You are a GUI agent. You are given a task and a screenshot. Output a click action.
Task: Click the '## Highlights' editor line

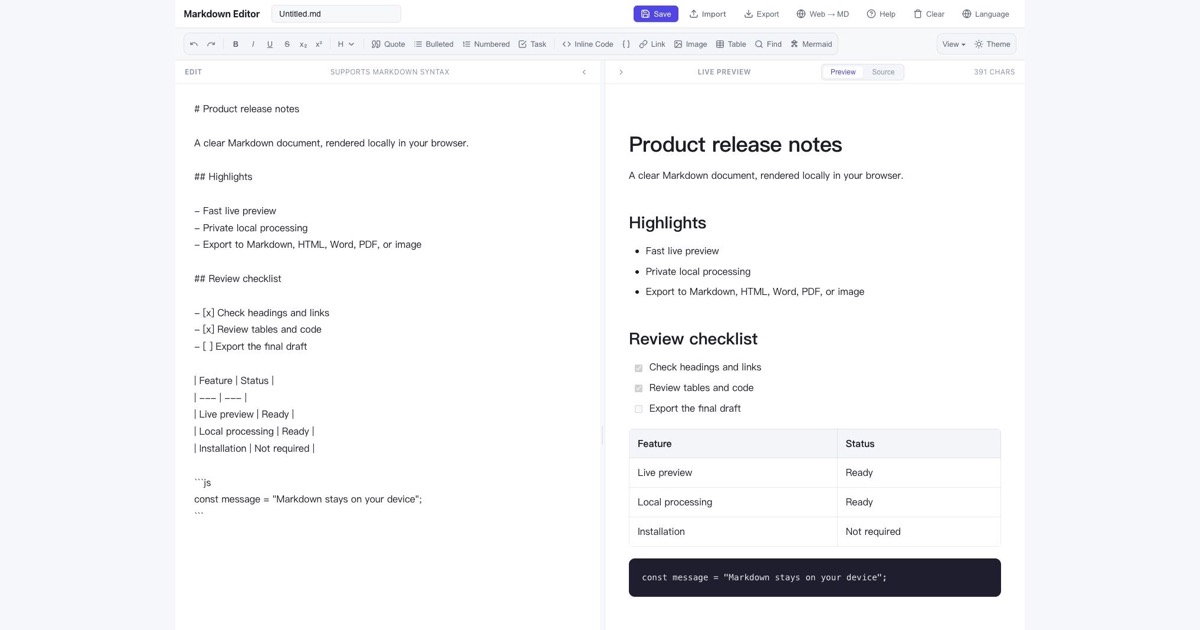coord(223,177)
